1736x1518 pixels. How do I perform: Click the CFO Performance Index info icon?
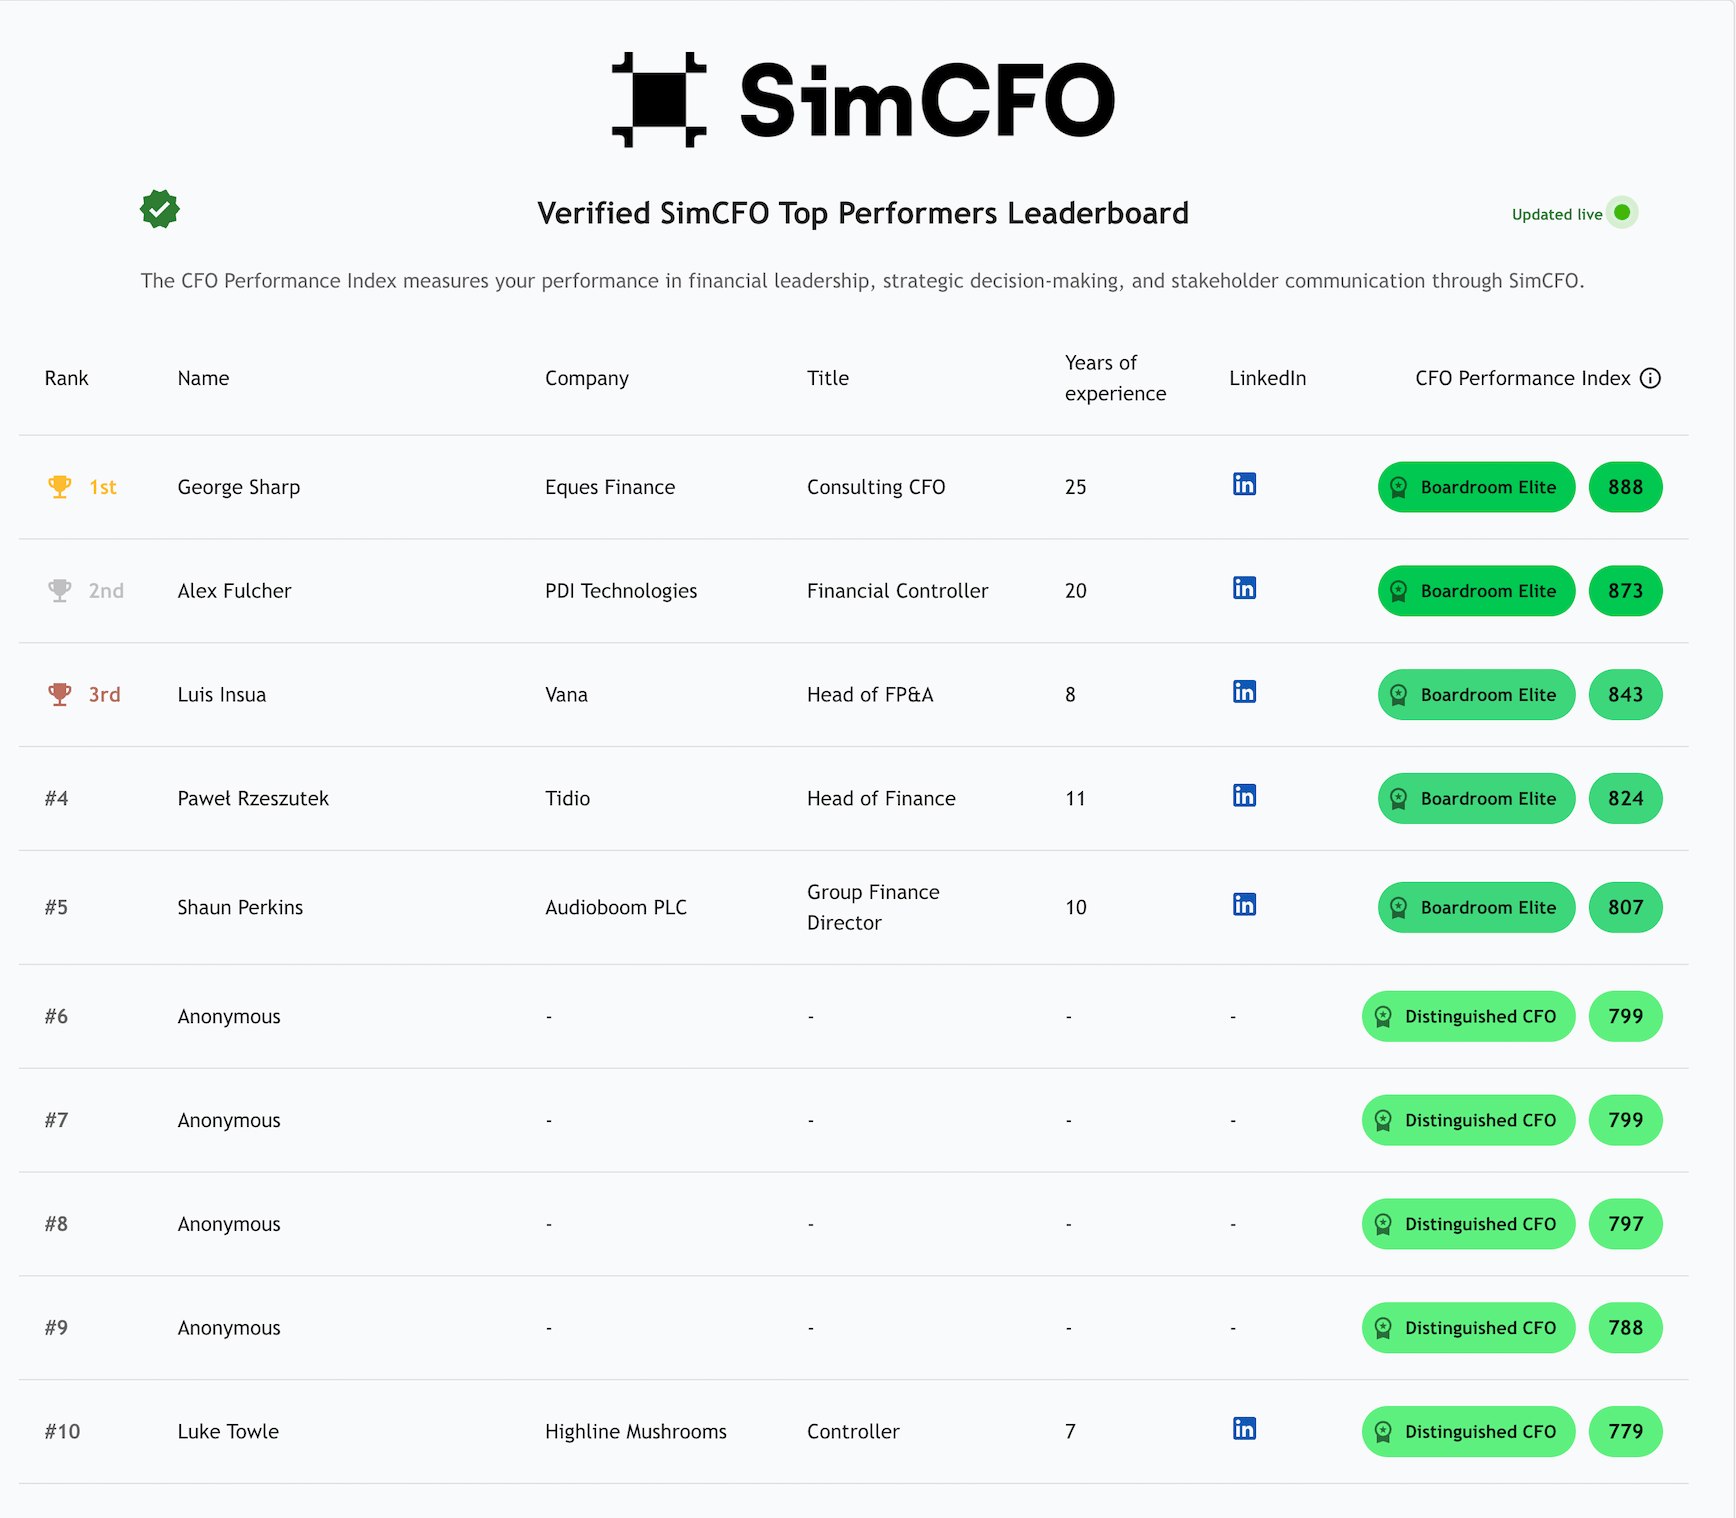pyautogui.click(x=1651, y=378)
